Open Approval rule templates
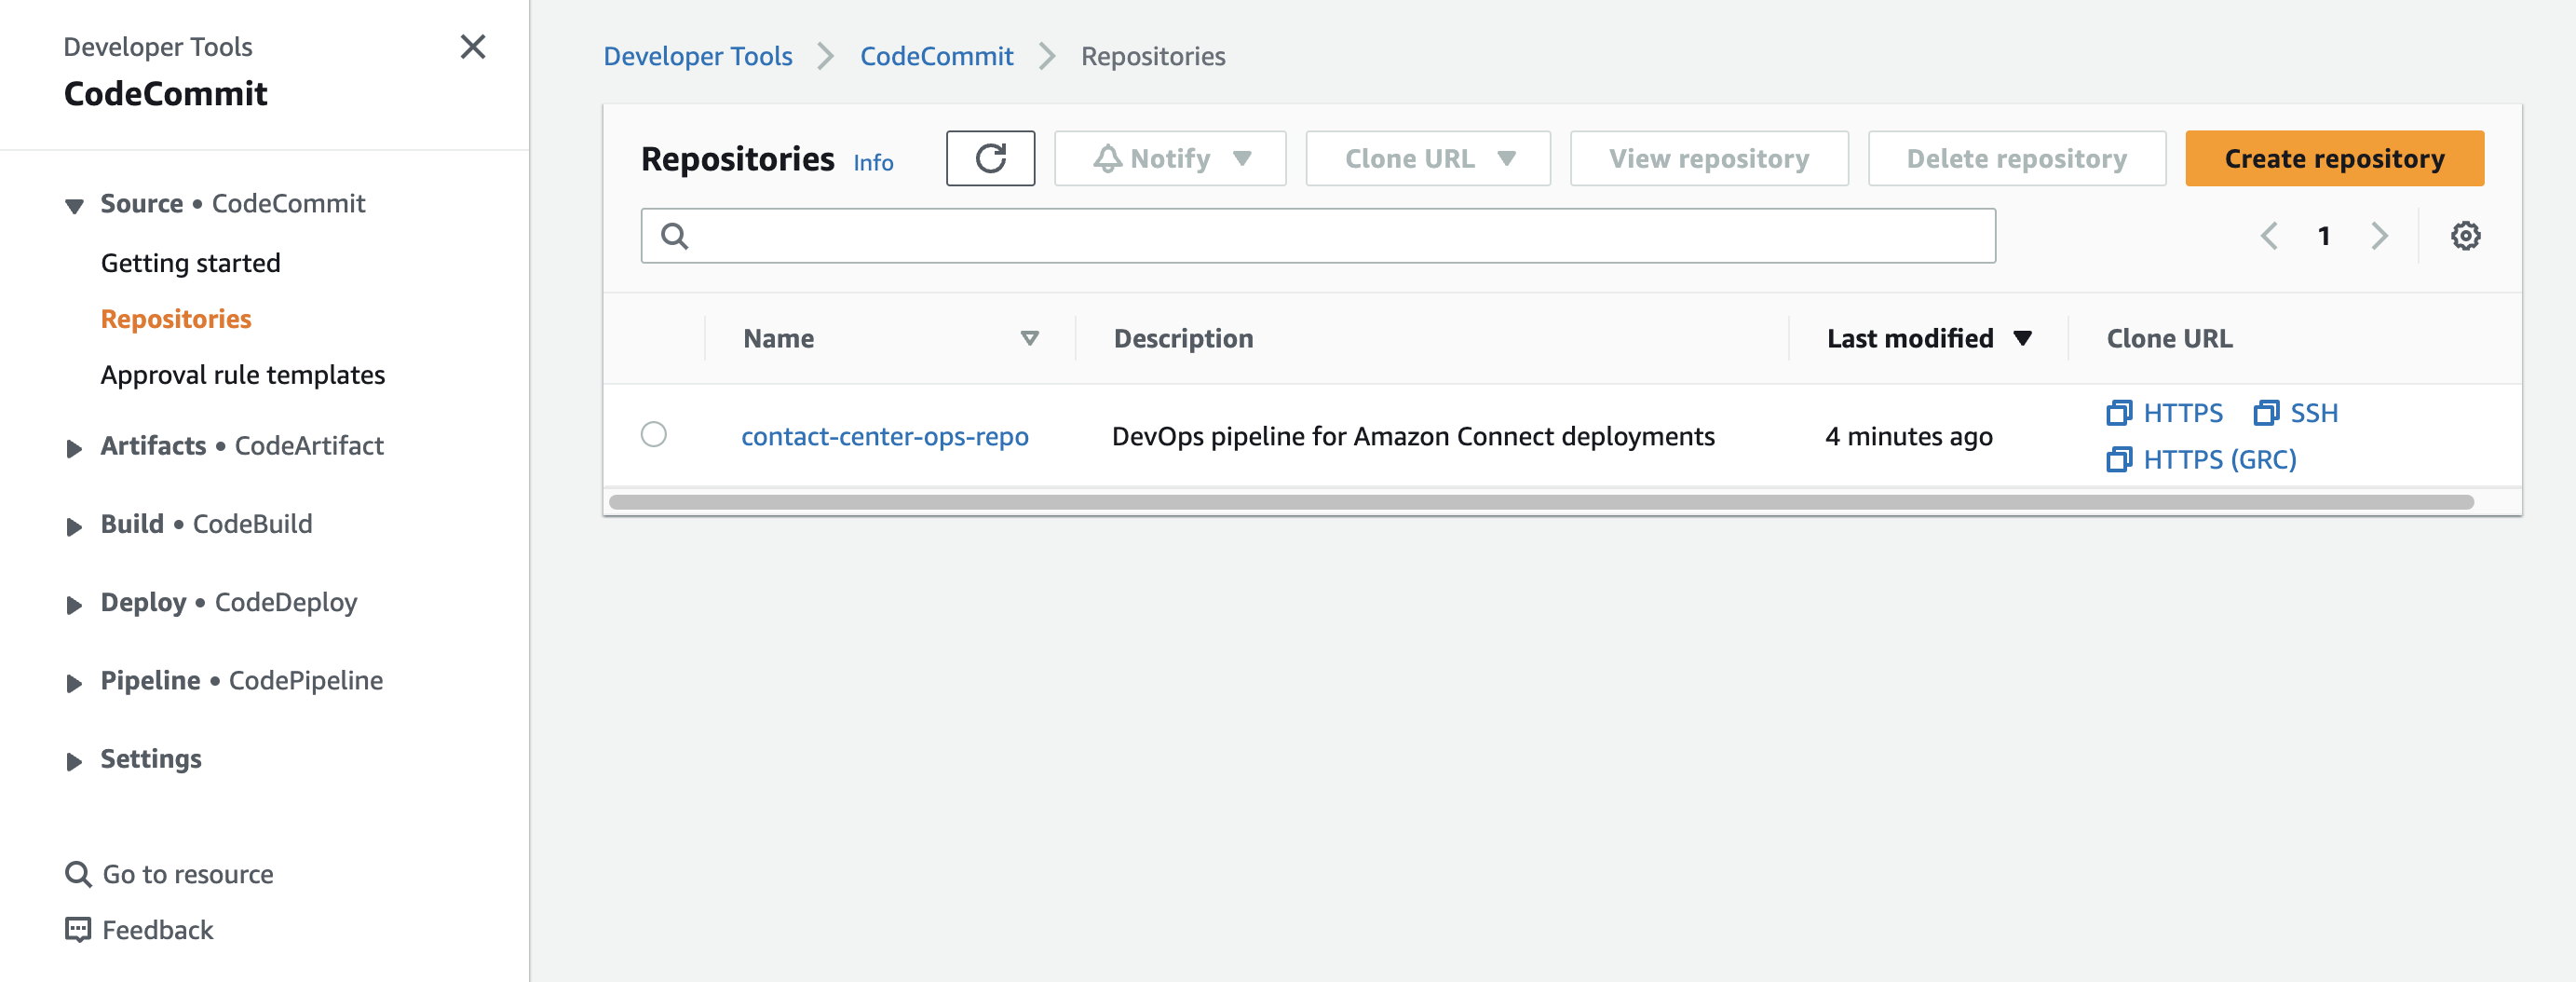 [243, 375]
